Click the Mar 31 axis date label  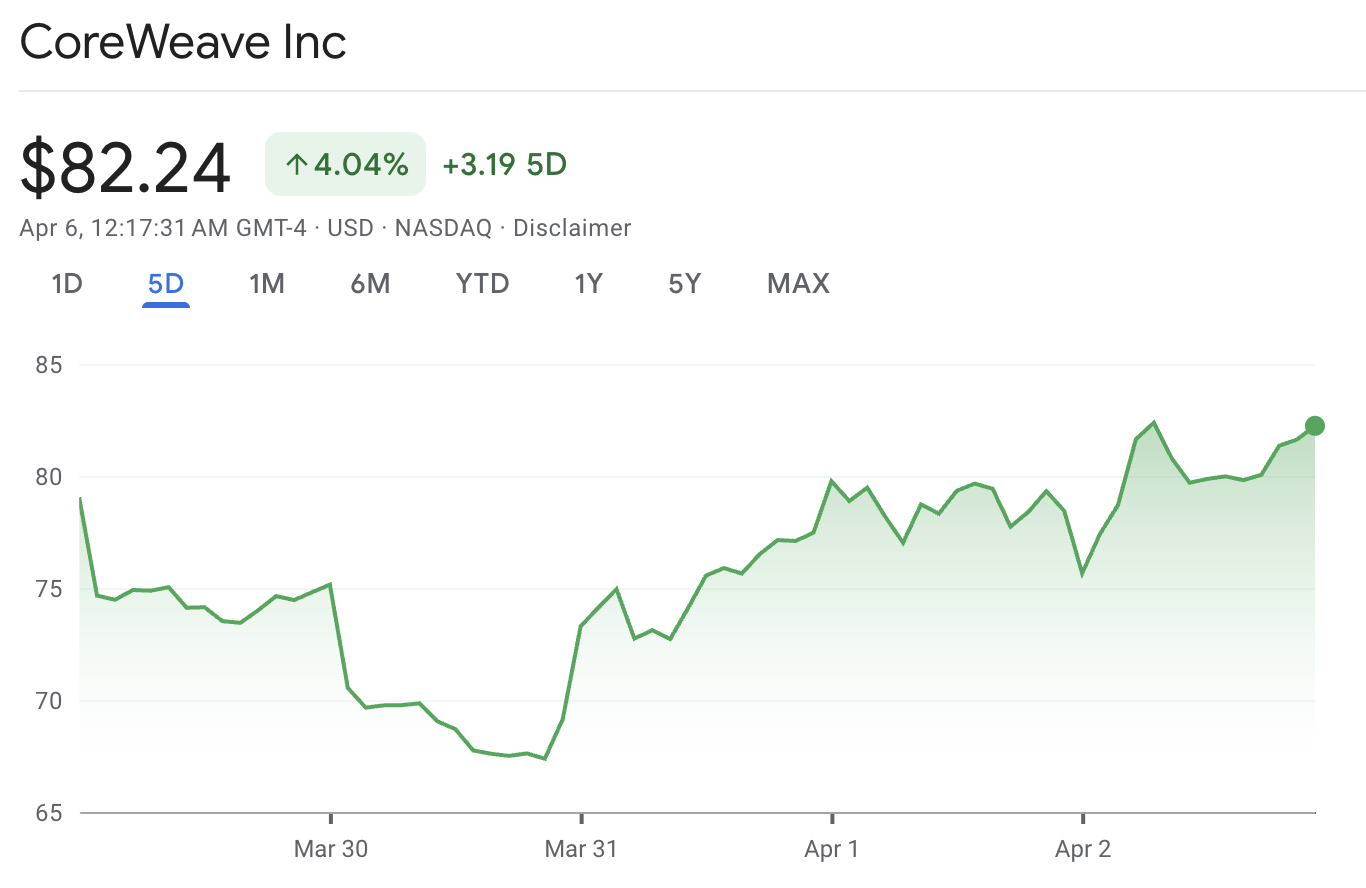click(581, 849)
